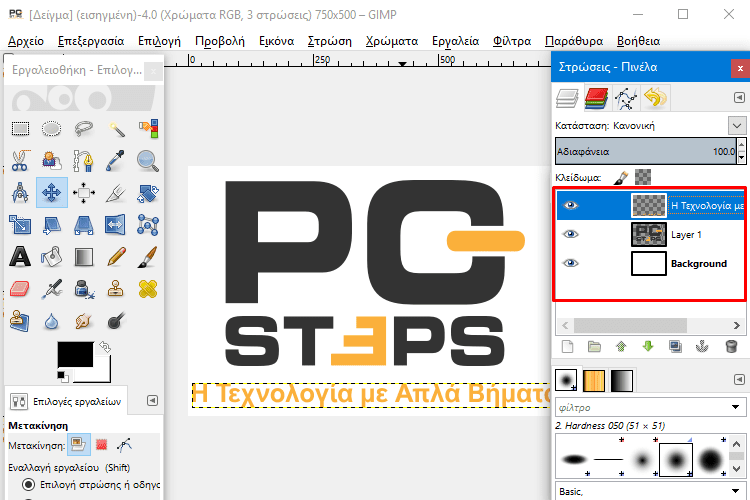Select the Heal tool
The image size is (750, 500).
(148, 289)
